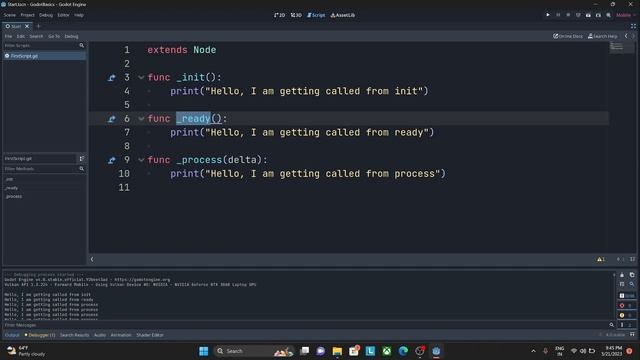Jump to _init in methods list
This screenshot has width=640, height=360.
[x=9, y=179]
